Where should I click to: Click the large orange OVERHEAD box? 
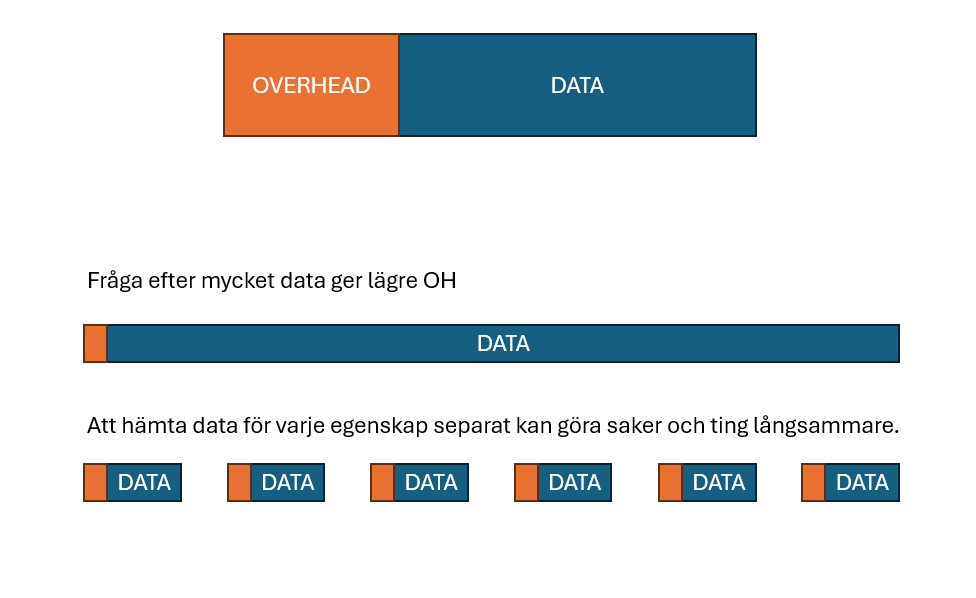311,85
